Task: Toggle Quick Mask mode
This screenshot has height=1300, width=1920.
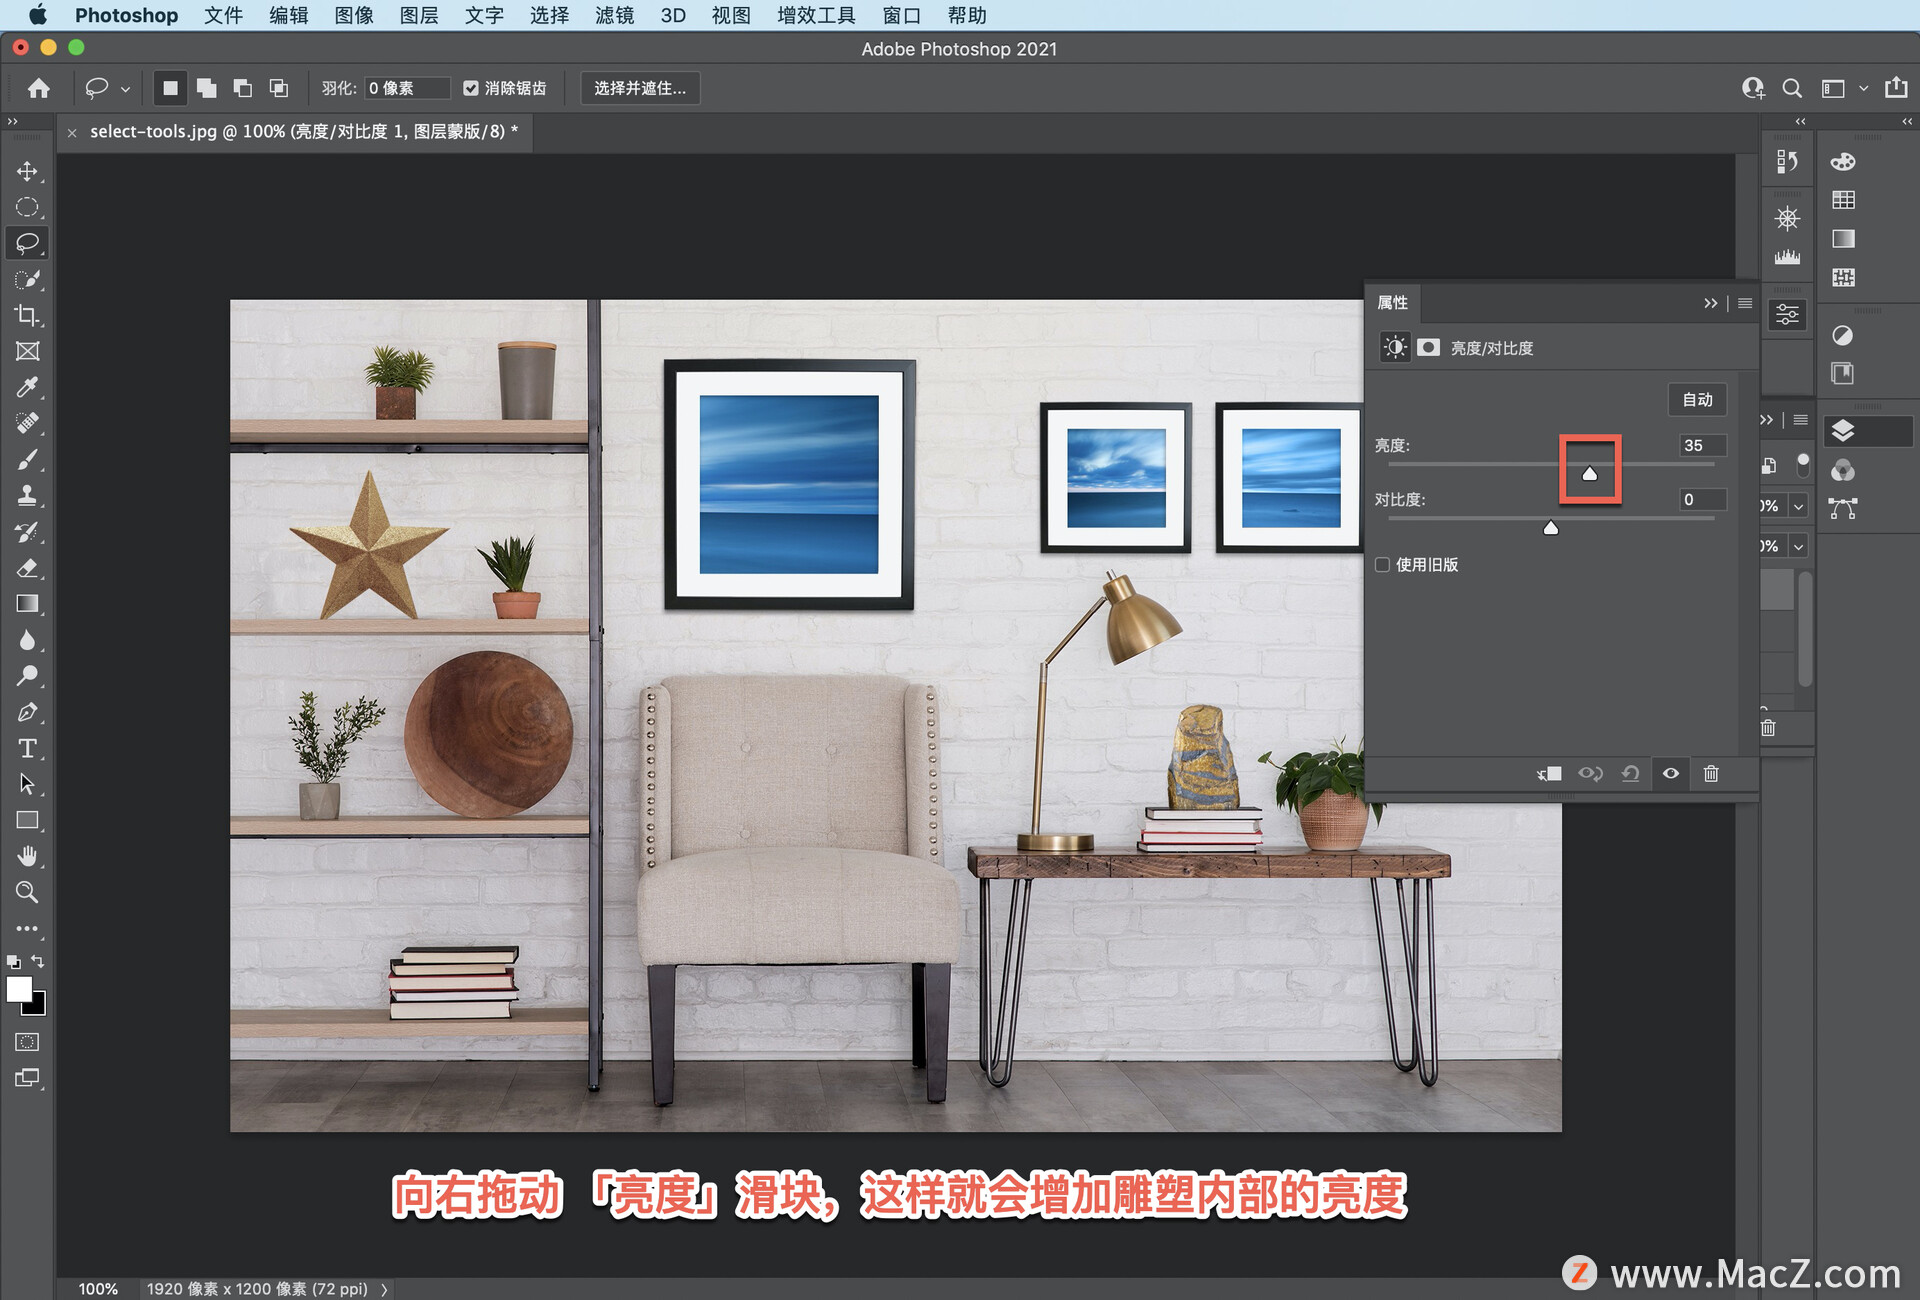Action: pos(27,1042)
